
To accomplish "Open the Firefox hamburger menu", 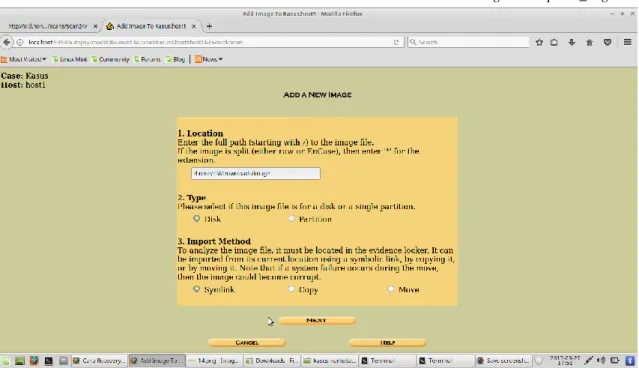I will coord(628,42).
